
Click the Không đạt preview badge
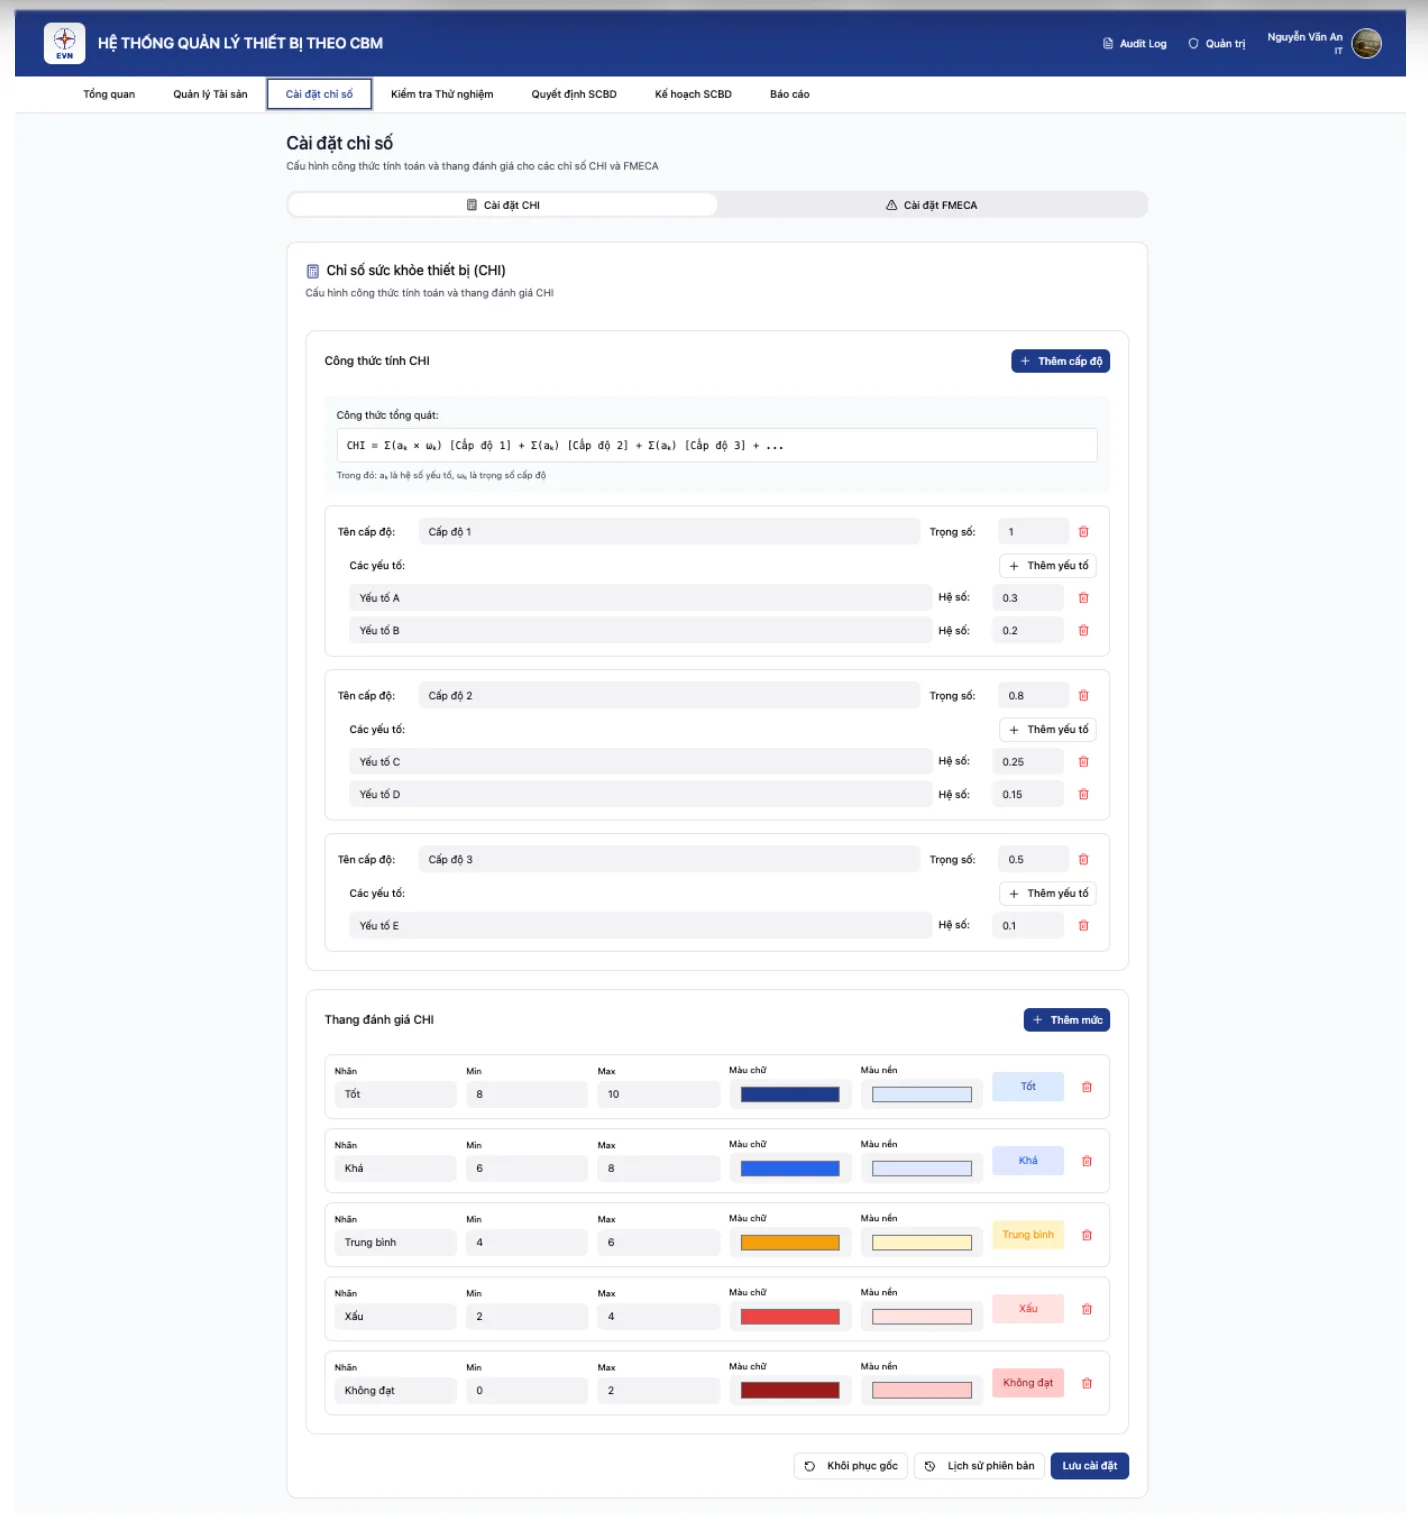(x=1028, y=1383)
